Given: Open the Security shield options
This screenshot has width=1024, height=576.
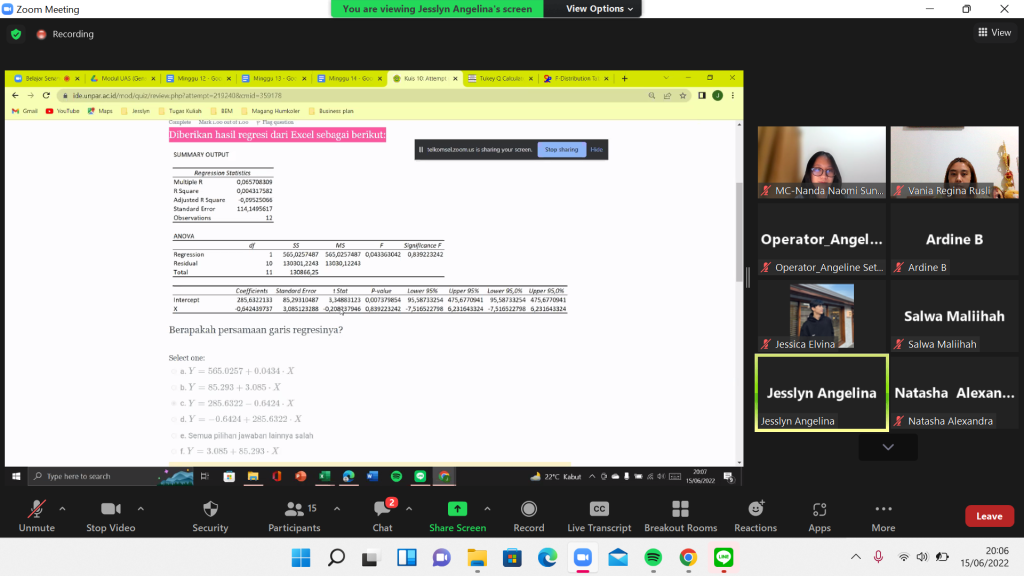Looking at the screenshot, I should pos(210,514).
